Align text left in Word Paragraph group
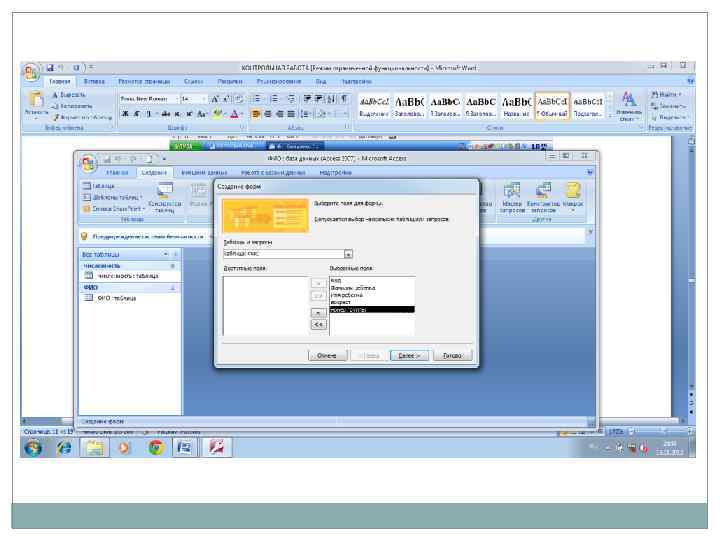 pyautogui.click(x=255, y=114)
